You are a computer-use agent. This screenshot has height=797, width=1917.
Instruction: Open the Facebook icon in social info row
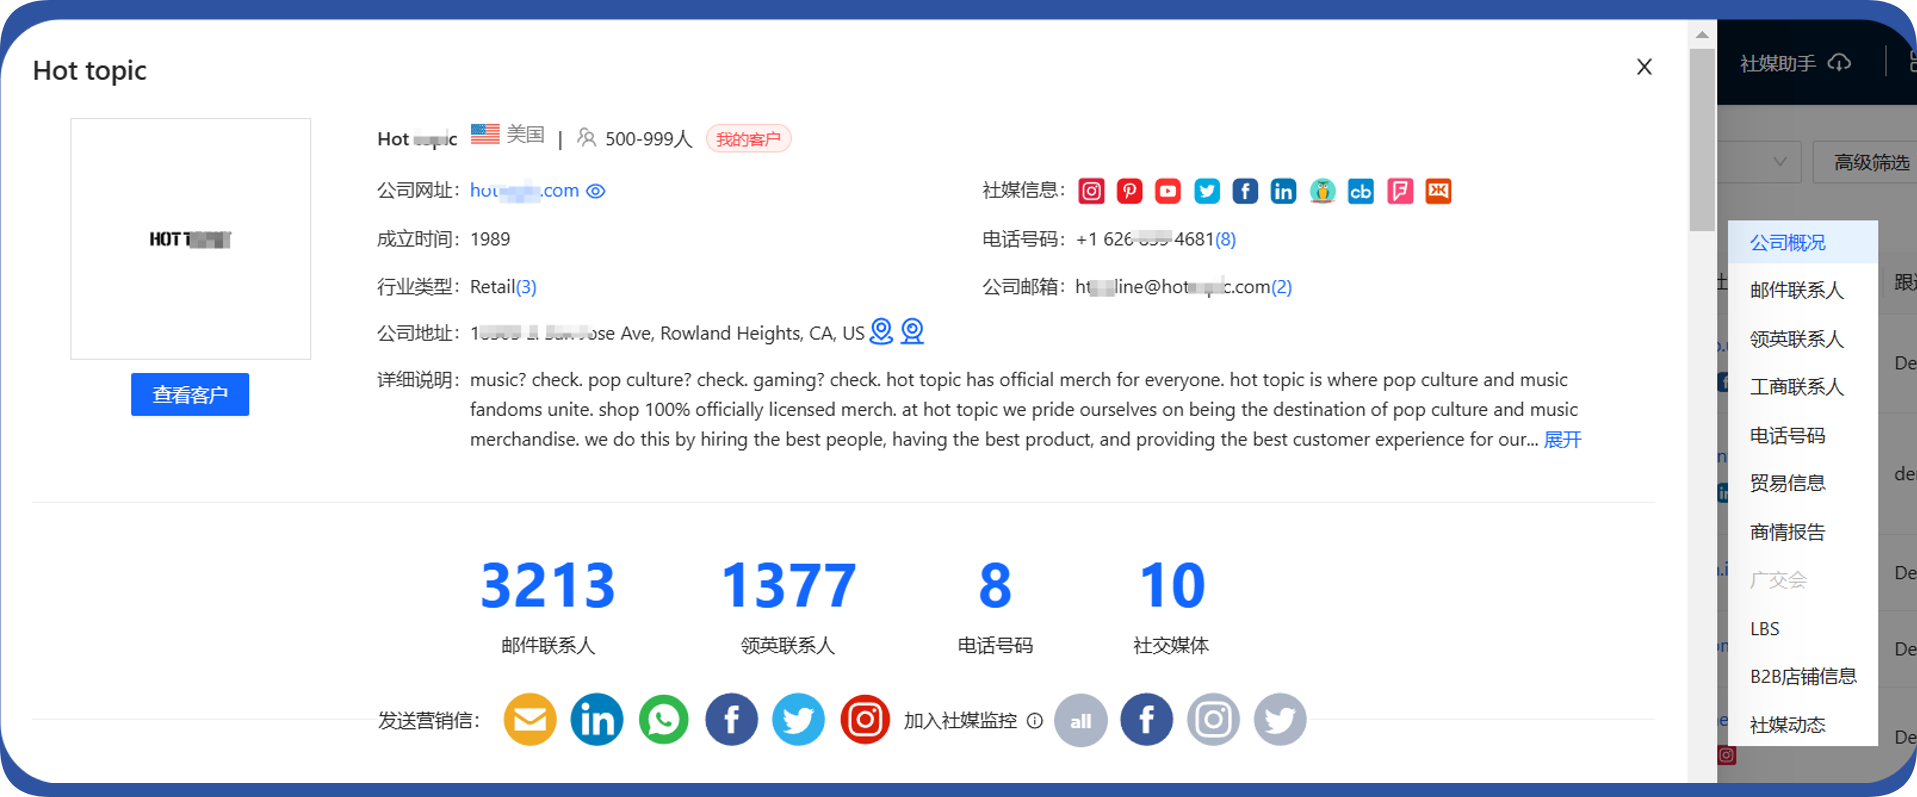coord(1245,191)
